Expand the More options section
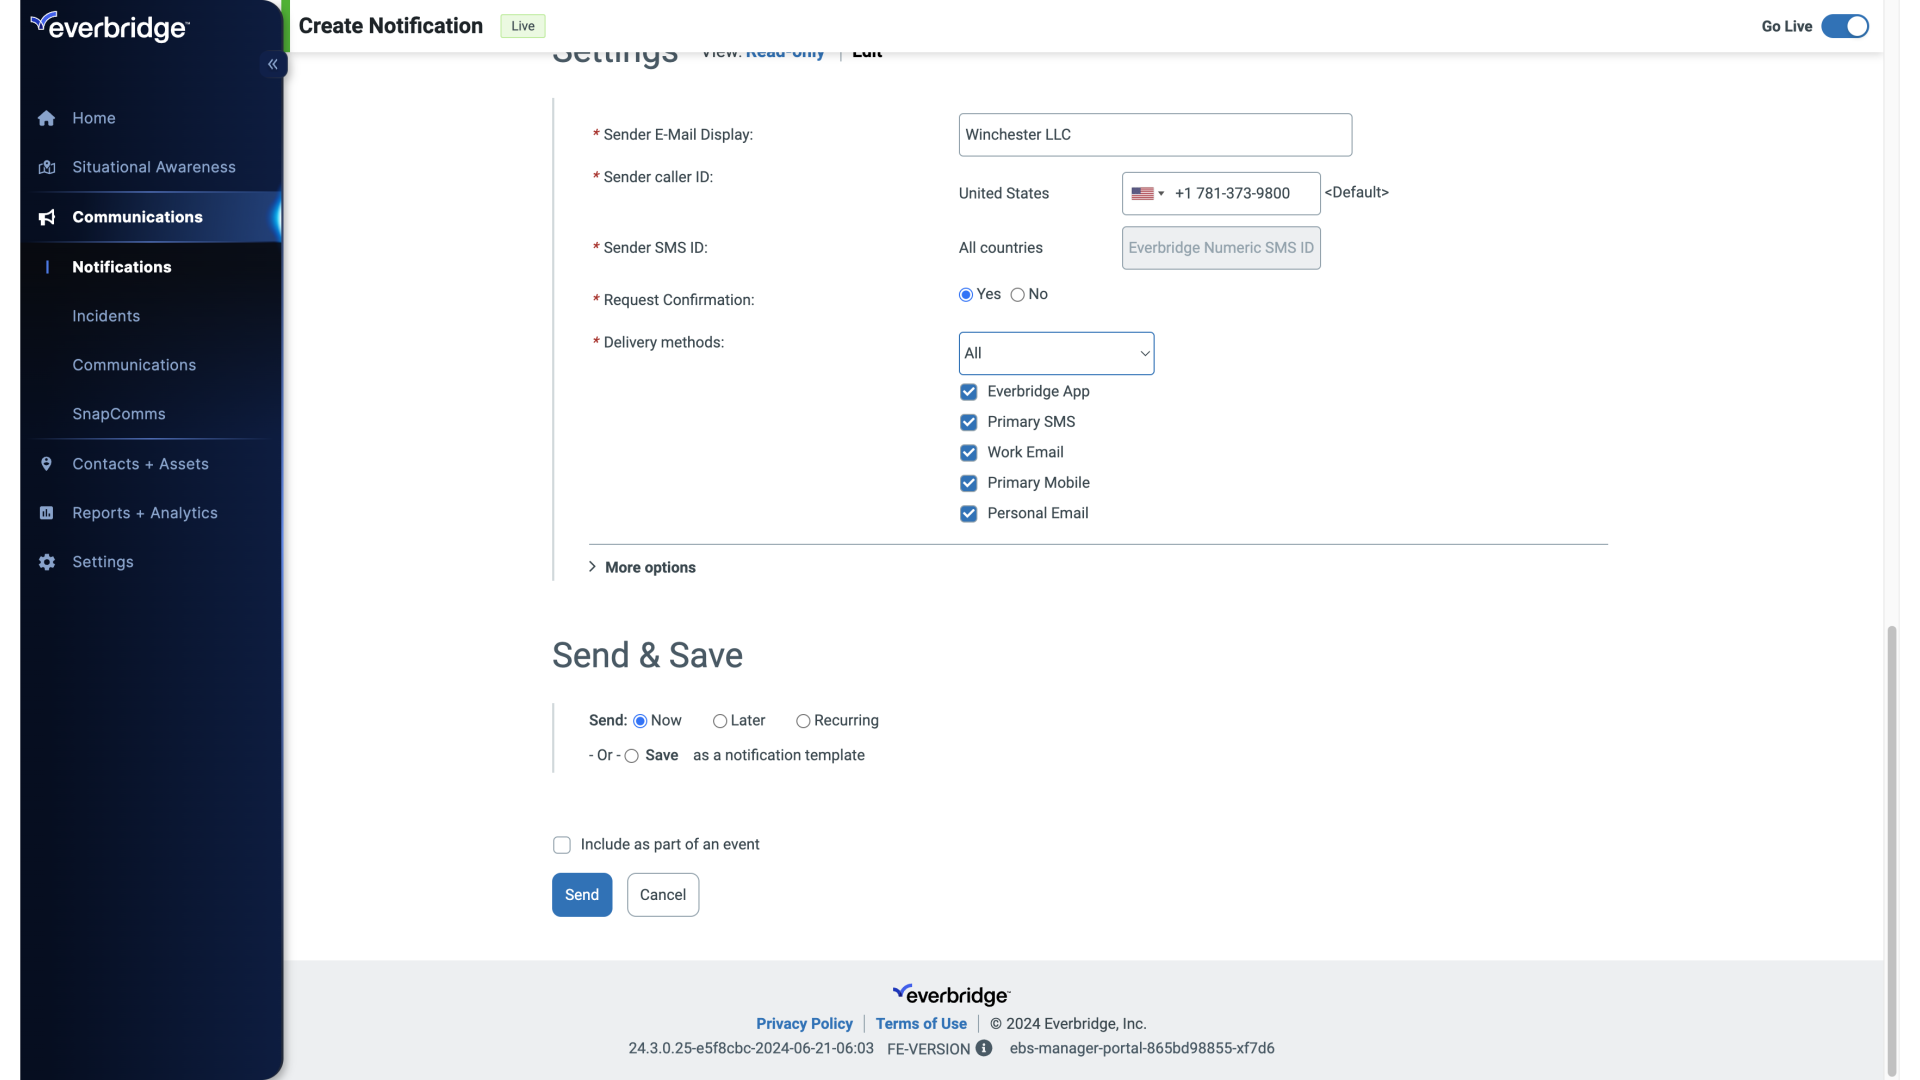The image size is (1920, 1080). [x=642, y=567]
